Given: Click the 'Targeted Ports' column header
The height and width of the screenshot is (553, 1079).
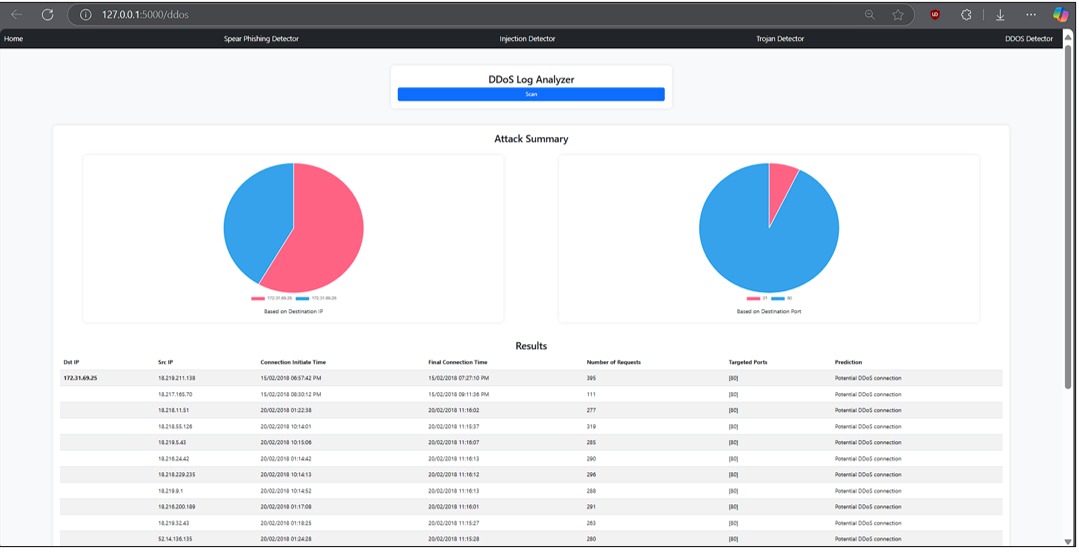Looking at the screenshot, I should click(x=748, y=362).
